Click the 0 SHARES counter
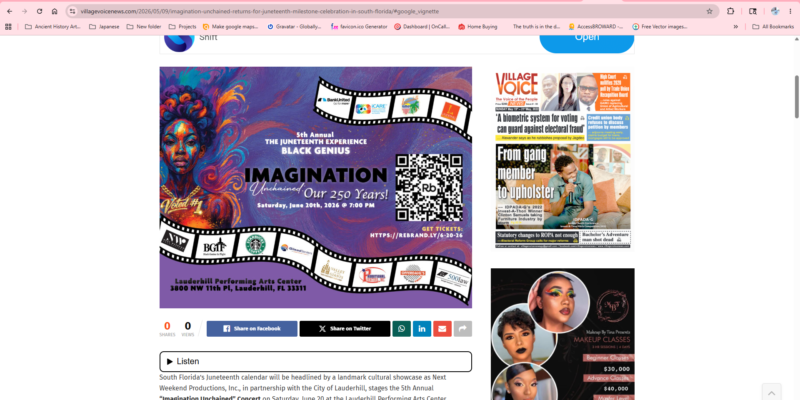800x400 pixels. click(167, 329)
